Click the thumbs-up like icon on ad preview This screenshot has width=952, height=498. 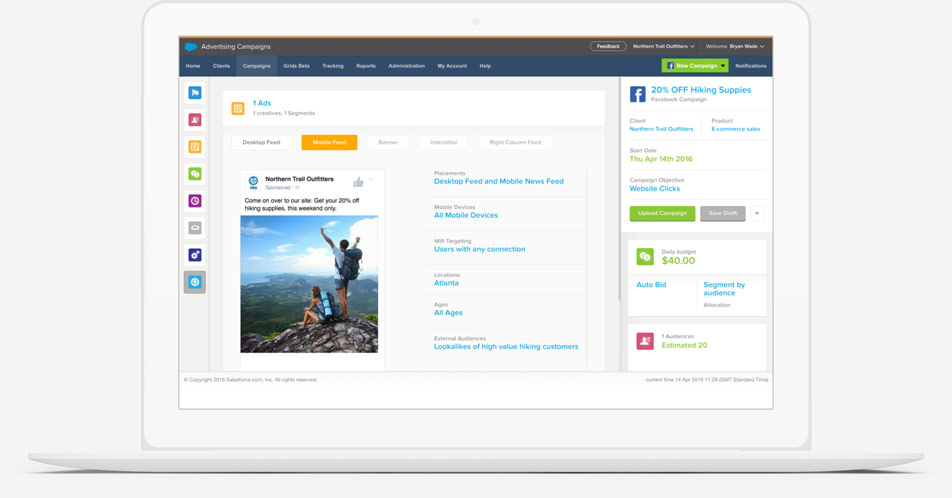[x=358, y=182]
